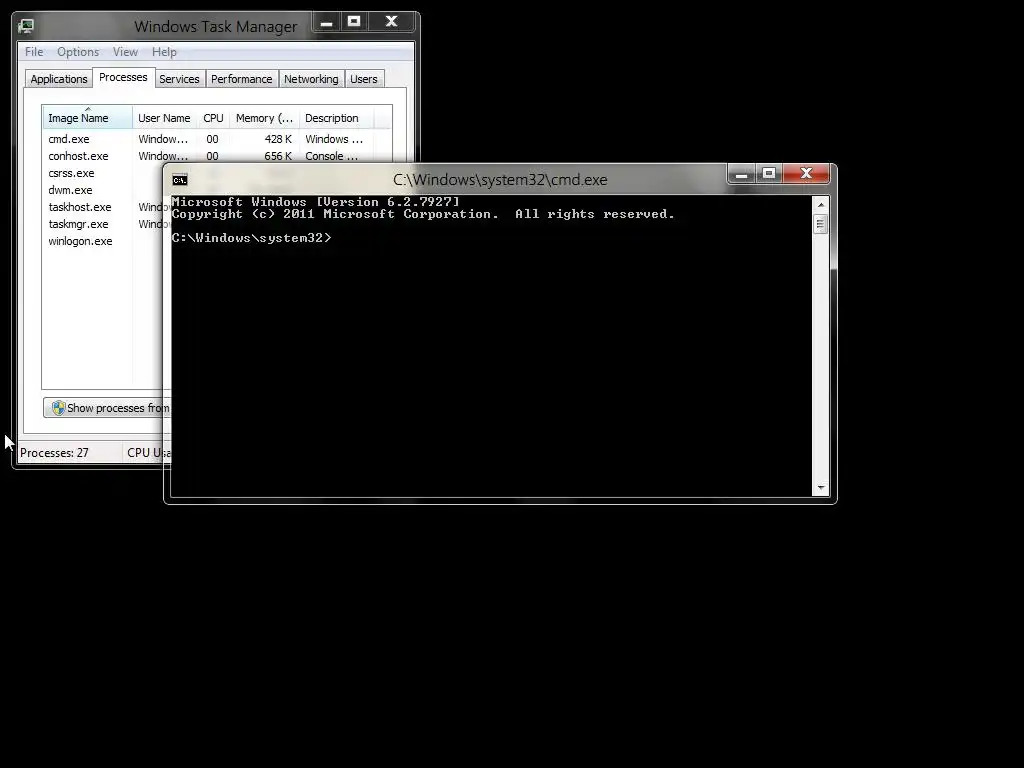Image resolution: width=1024 pixels, height=768 pixels.
Task: Minimize the cmd.exe window
Action: (741, 174)
